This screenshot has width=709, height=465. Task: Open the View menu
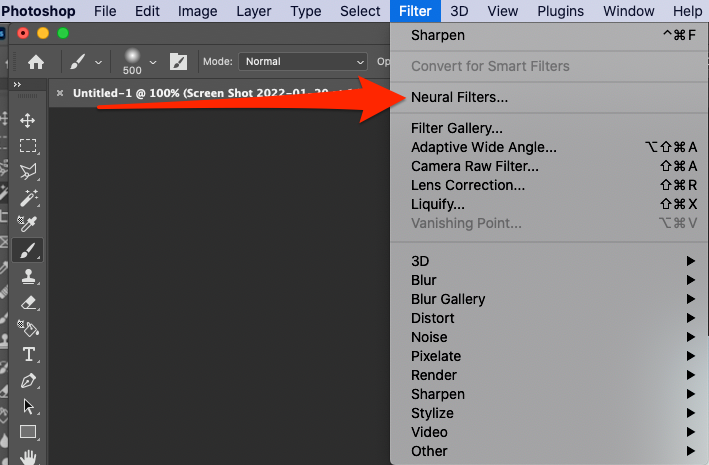502,11
